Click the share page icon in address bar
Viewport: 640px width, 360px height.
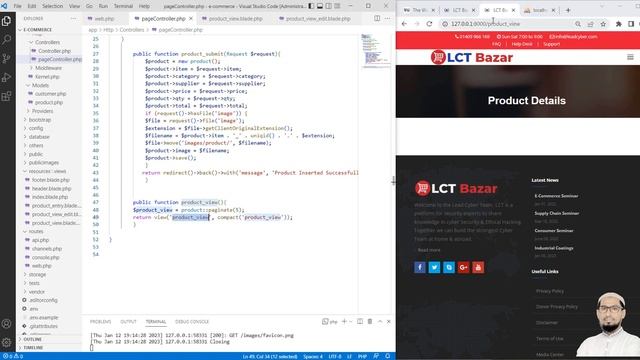tap(590, 24)
